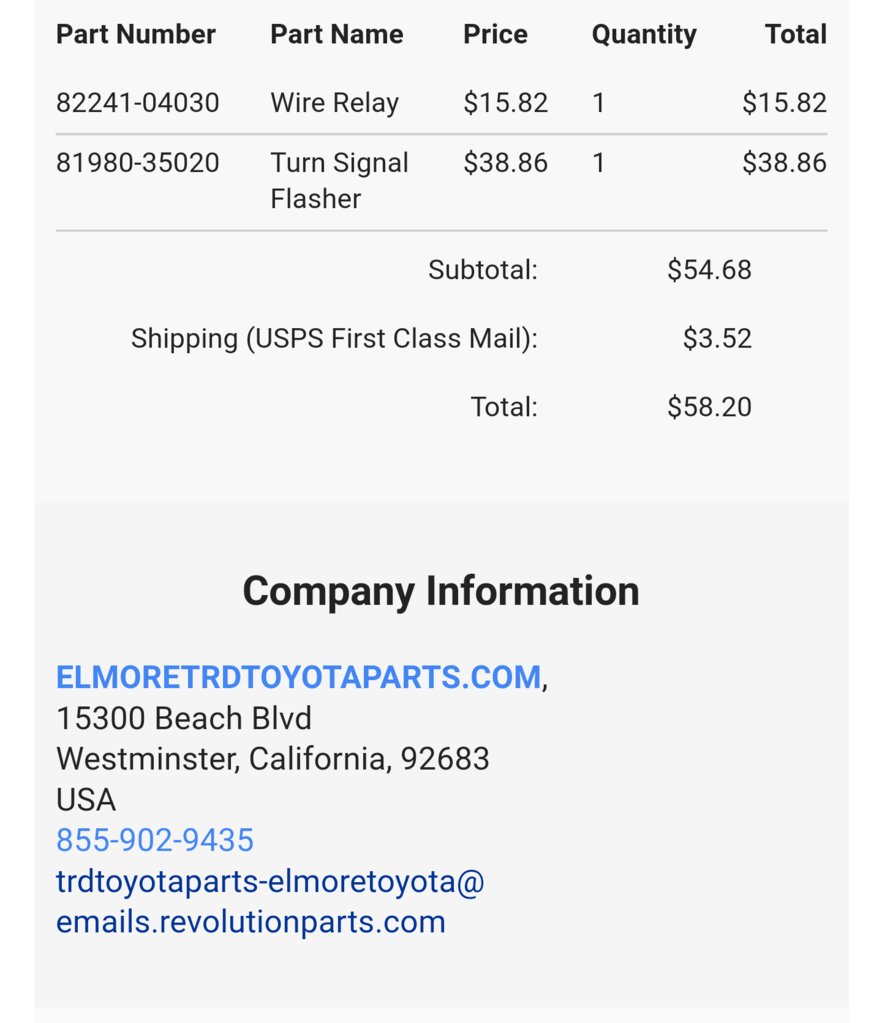882x1023 pixels.
Task: Tap the 855-902-9435 phone number
Action: [155, 840]
